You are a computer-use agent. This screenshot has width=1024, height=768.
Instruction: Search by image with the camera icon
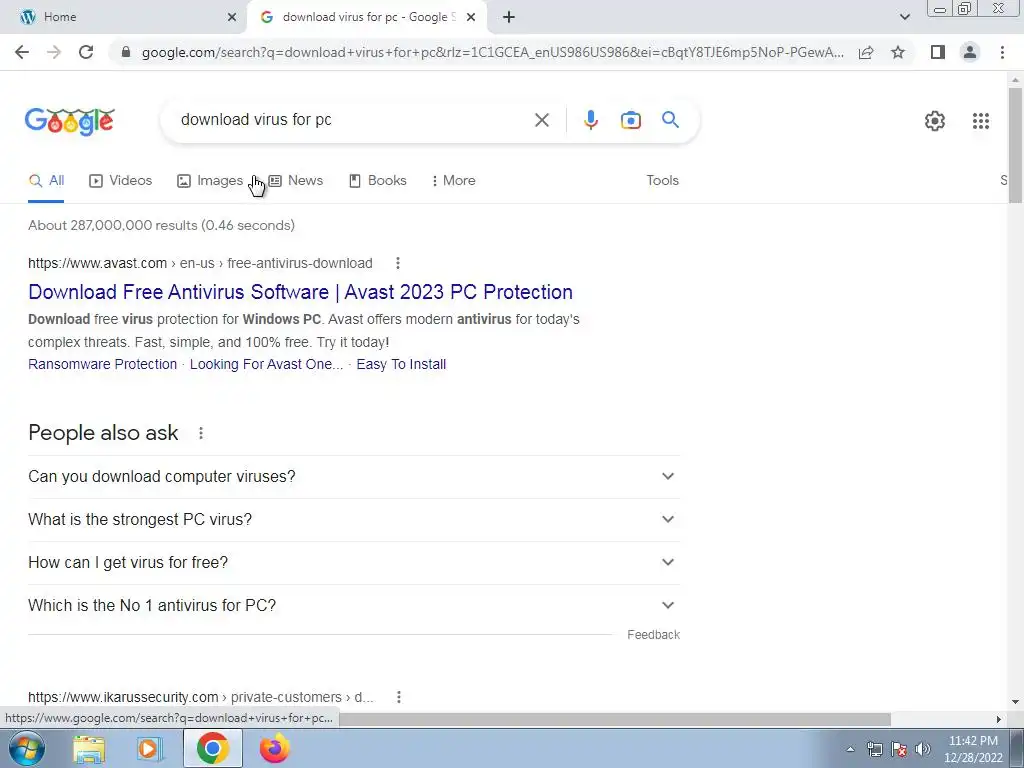[630, 120]
